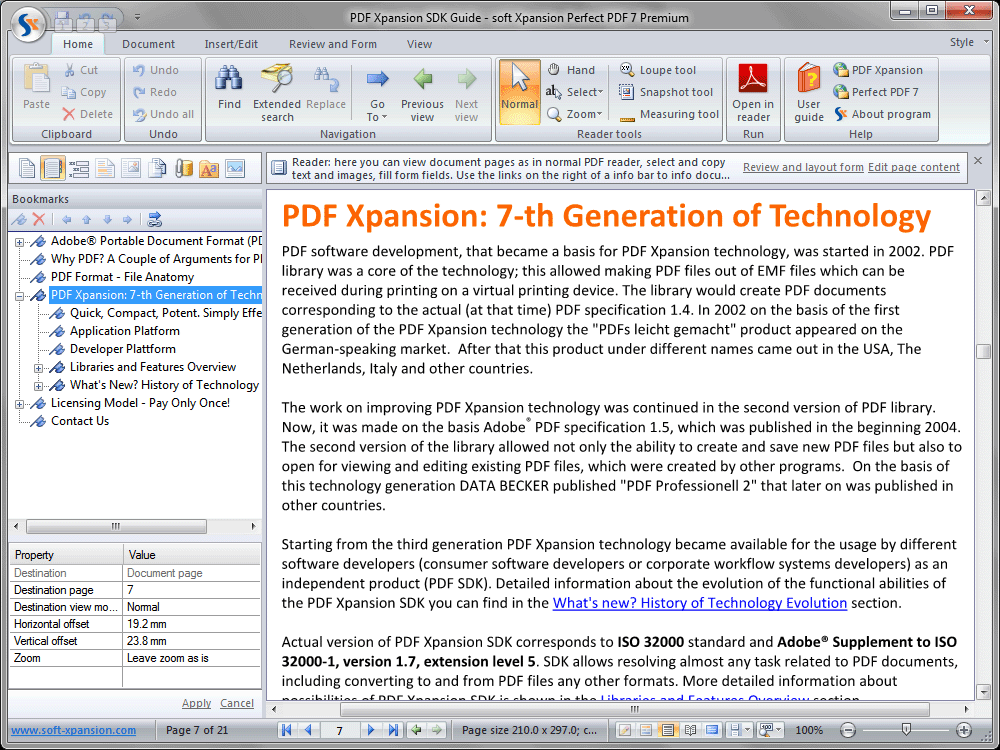The image size is (1000, 750).
Task: Select the Application Platform bookmark
Action: coord(124,331)
